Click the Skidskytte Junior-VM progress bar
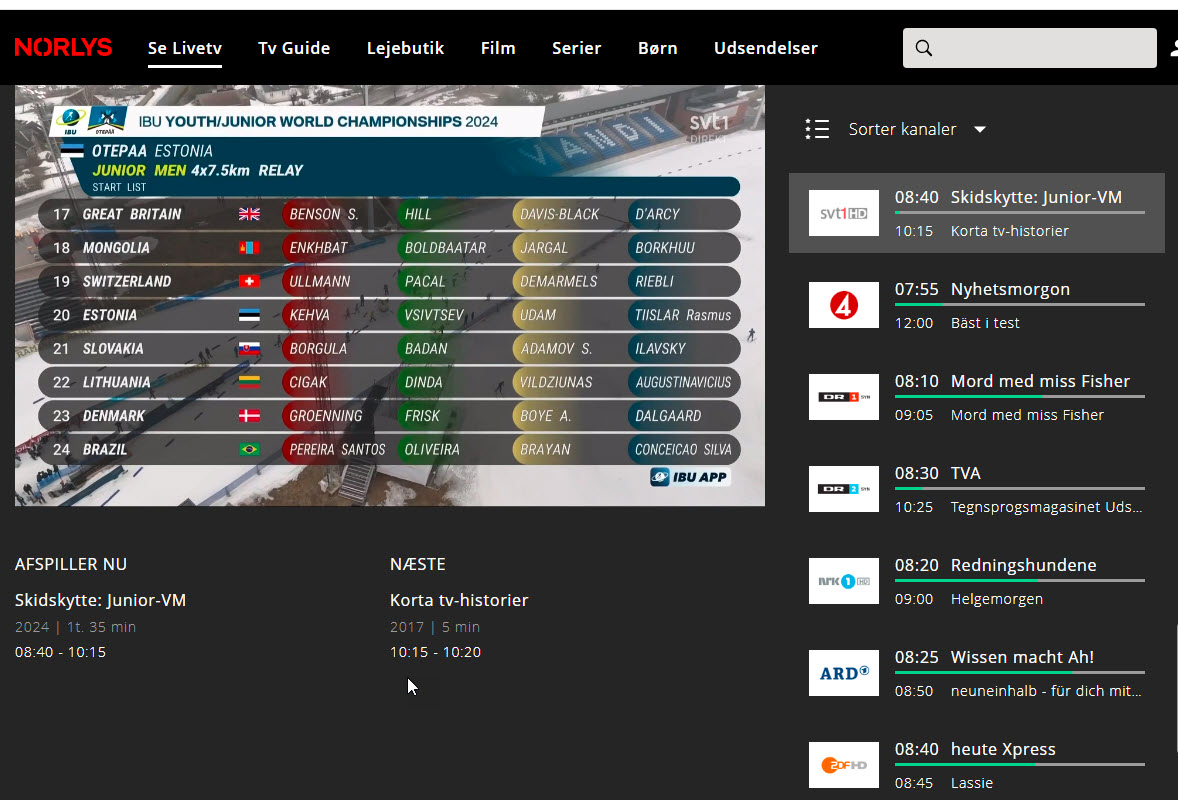 [1019, 212]
